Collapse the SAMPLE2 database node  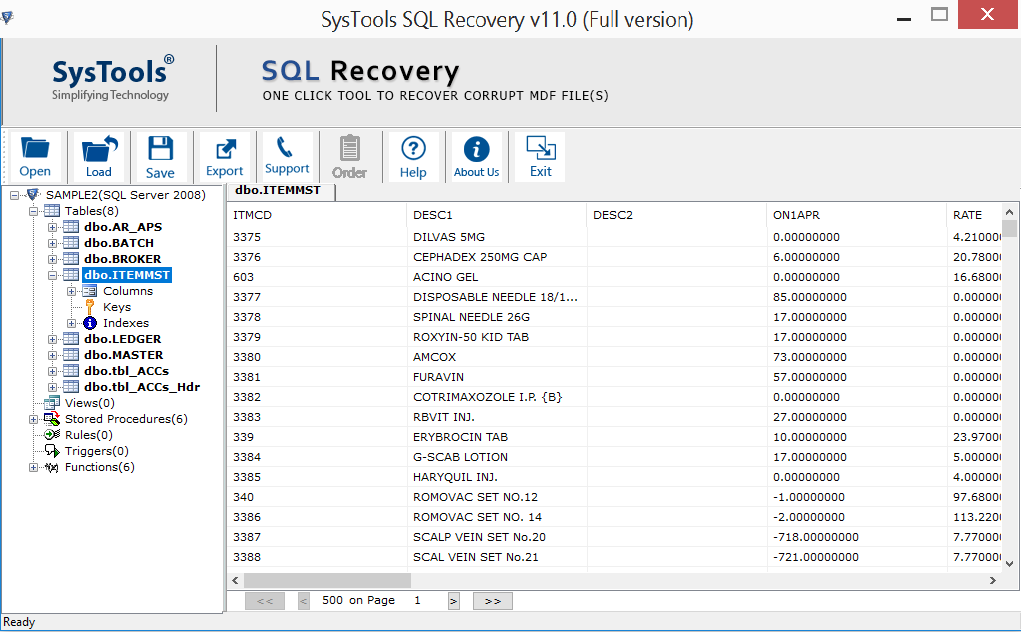click(x=14, y=195)
